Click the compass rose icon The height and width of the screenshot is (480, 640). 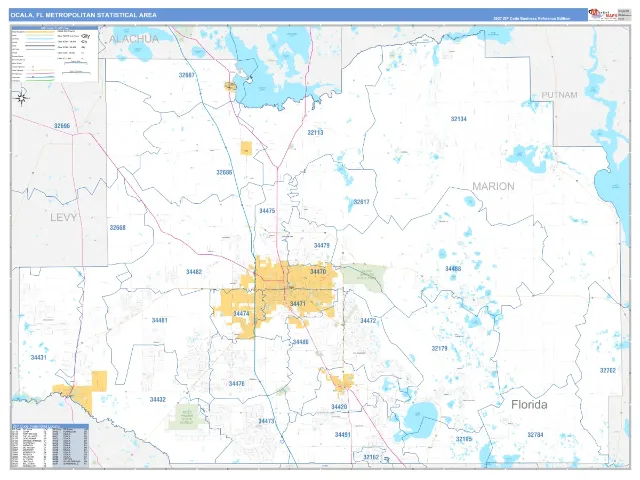point(21,98)
